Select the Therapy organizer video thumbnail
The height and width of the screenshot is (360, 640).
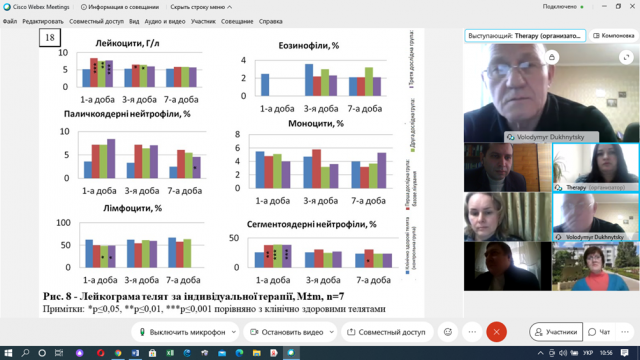(596, 167)
